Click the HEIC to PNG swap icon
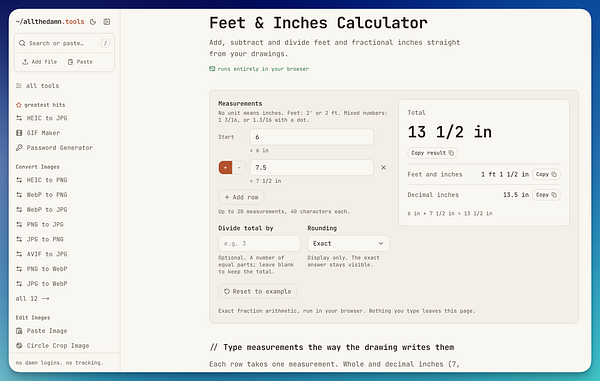 pos(19,180)
